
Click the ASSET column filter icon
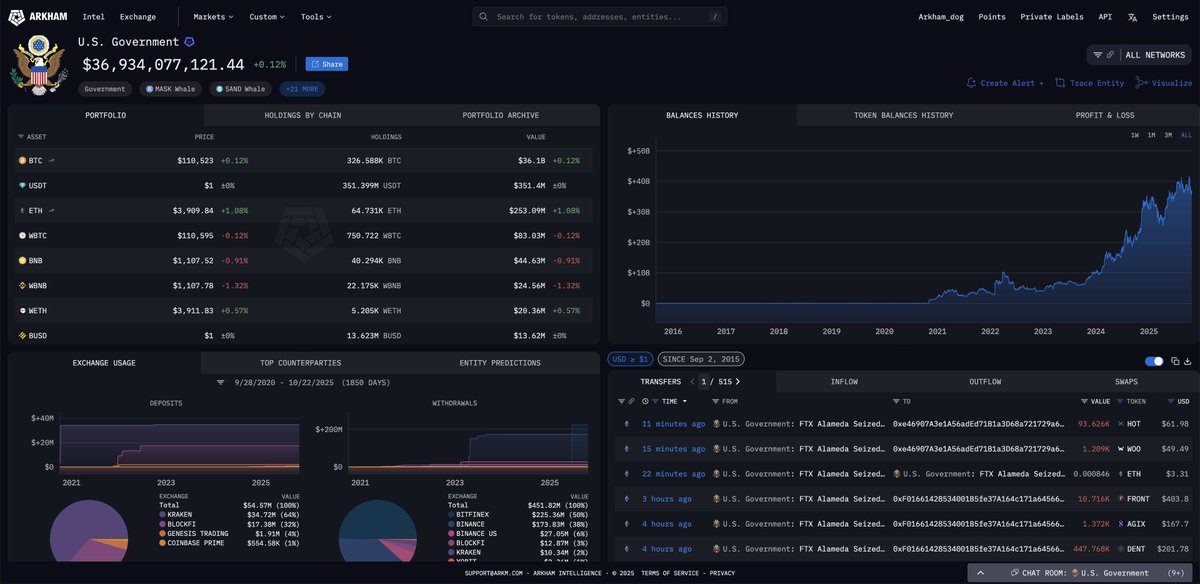tap(23, 136)
